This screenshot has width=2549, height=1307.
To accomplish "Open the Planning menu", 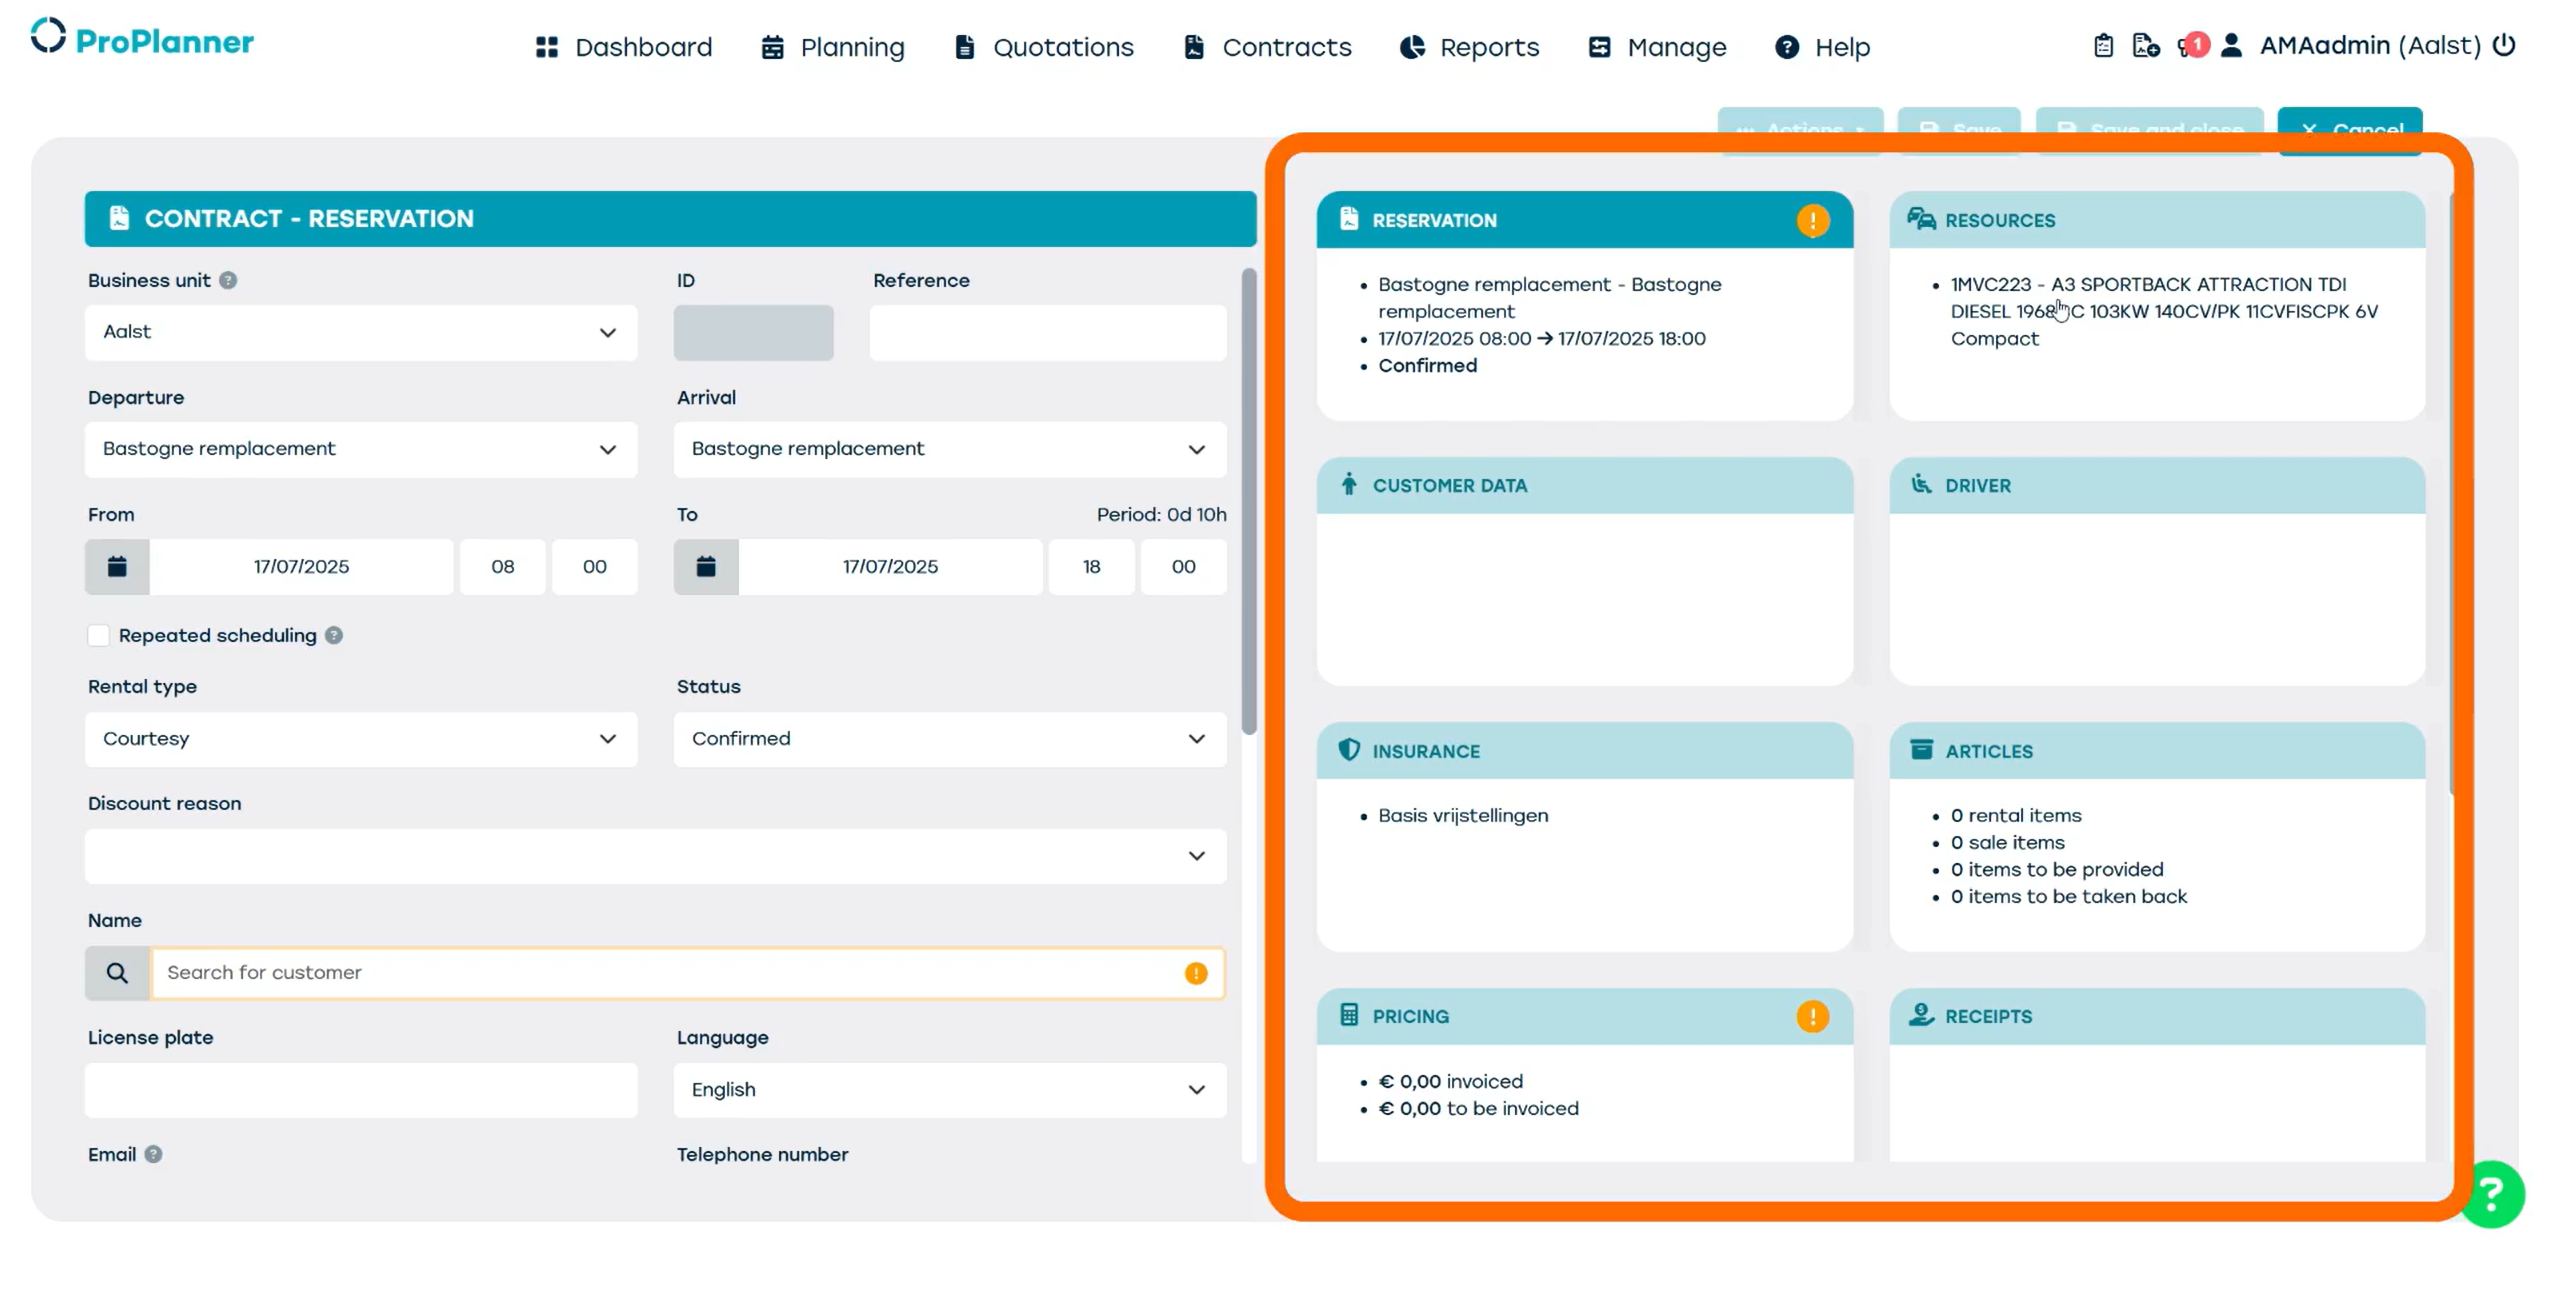I will click(832, 47).
